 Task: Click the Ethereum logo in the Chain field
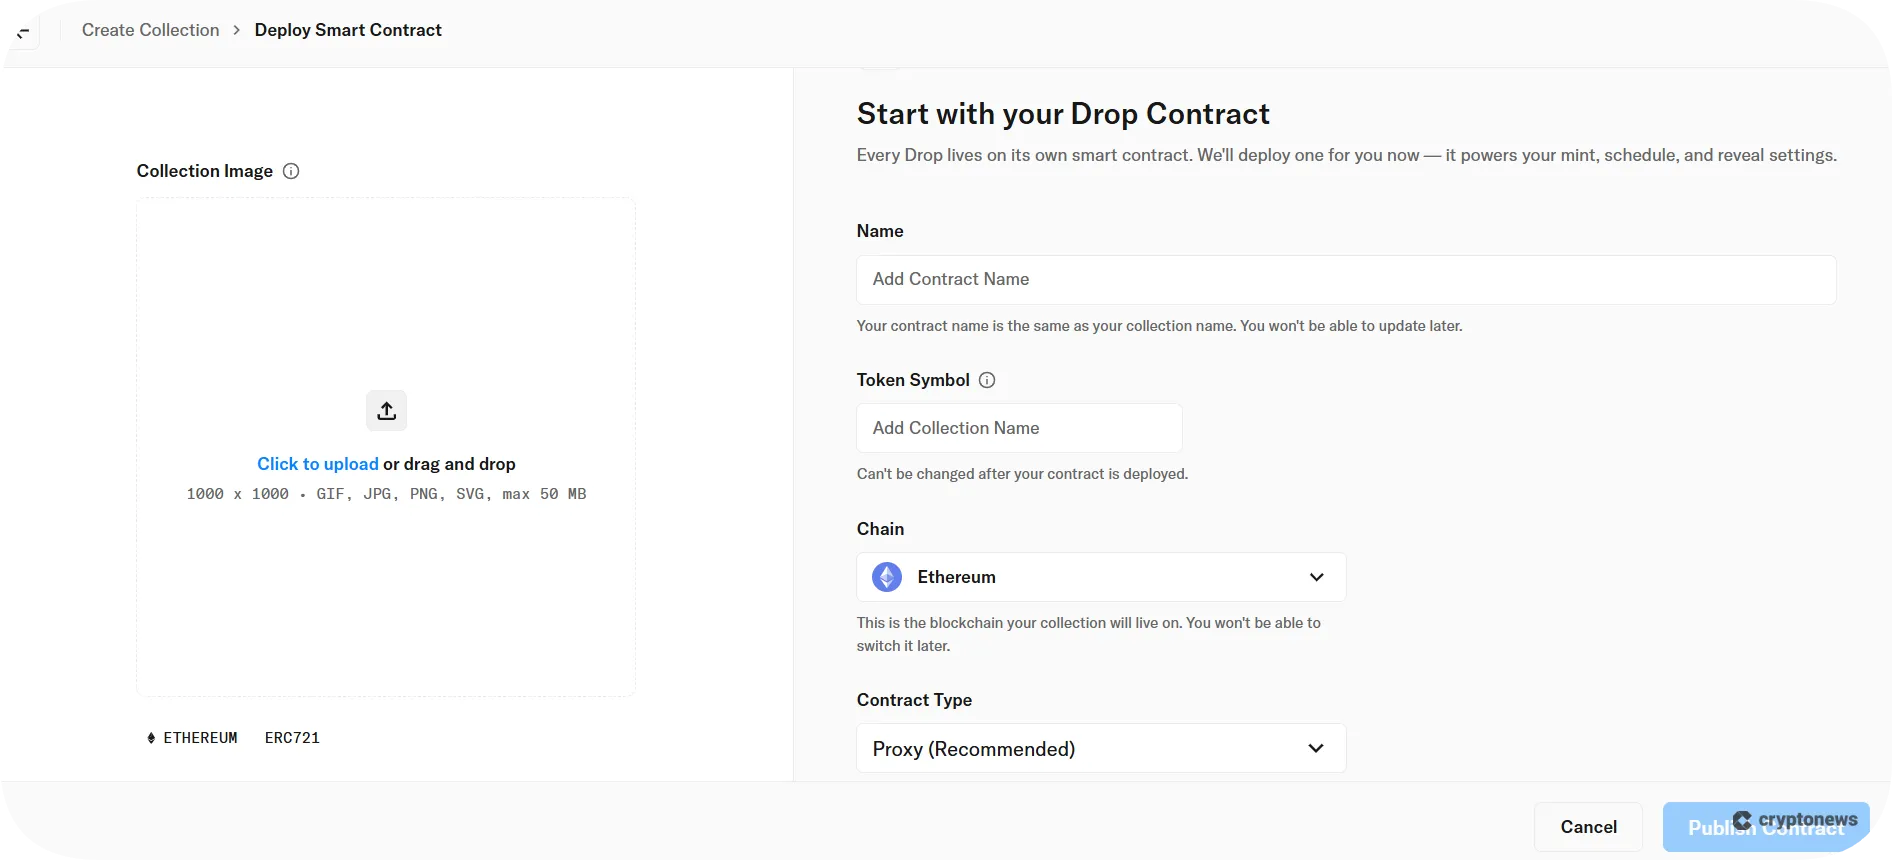pos(887,577)
